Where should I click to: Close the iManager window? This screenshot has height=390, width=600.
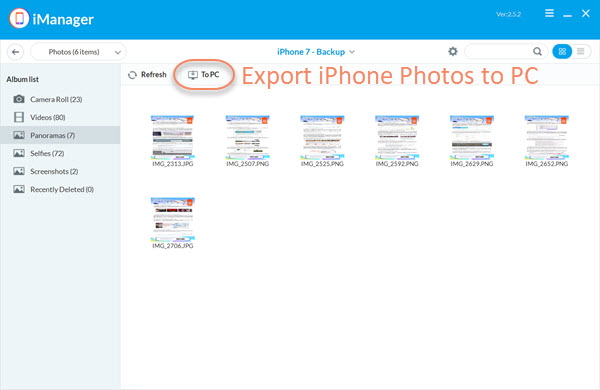(585, 13)
